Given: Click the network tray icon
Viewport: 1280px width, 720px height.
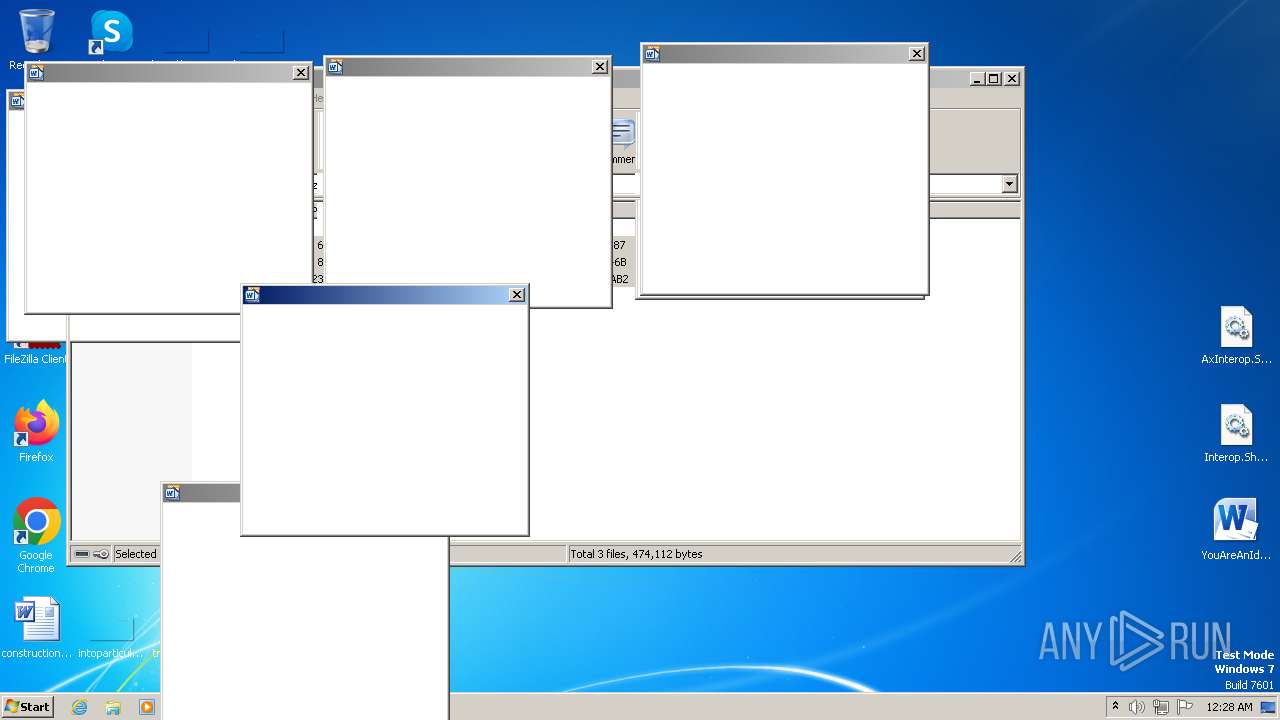Looking at the screenshot, I should coord(1160,707).
